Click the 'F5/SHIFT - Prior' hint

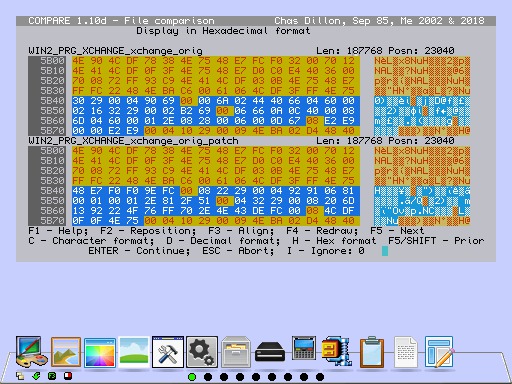[x=436, y=241]
